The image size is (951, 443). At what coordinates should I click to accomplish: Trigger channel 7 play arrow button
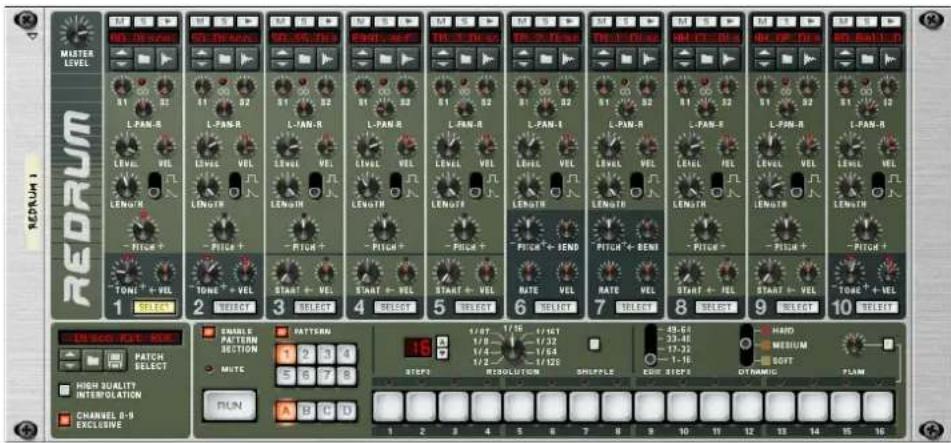coord(650,21)
